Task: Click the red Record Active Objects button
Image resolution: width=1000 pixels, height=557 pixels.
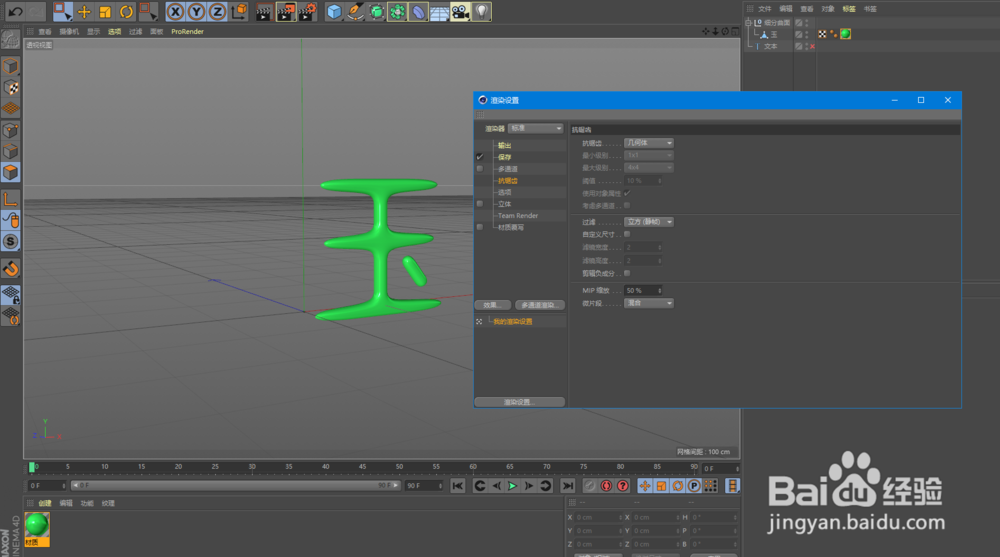Action: click(606, 486)
